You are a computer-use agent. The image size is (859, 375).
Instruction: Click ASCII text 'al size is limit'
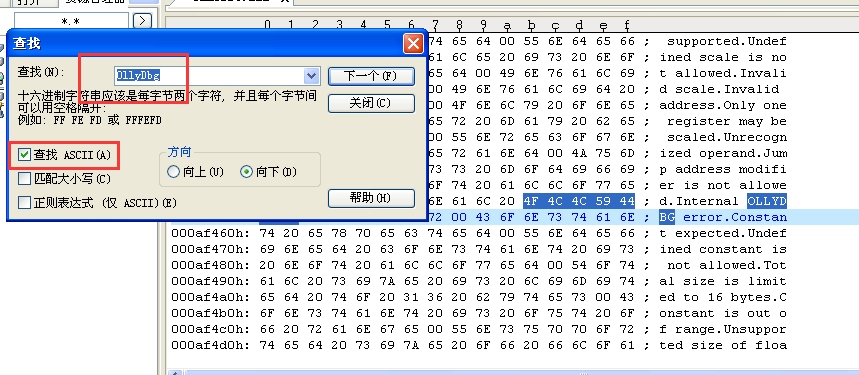pos(723,281)
